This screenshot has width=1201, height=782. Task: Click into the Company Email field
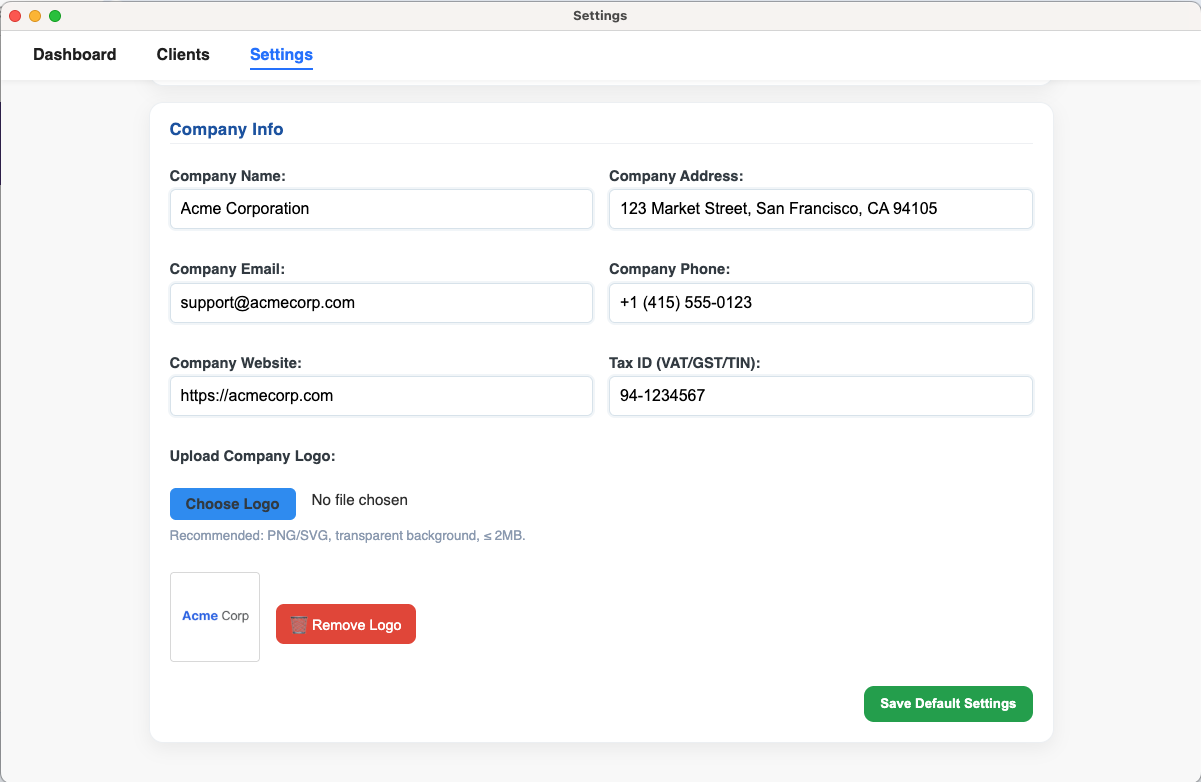(381, 303)
